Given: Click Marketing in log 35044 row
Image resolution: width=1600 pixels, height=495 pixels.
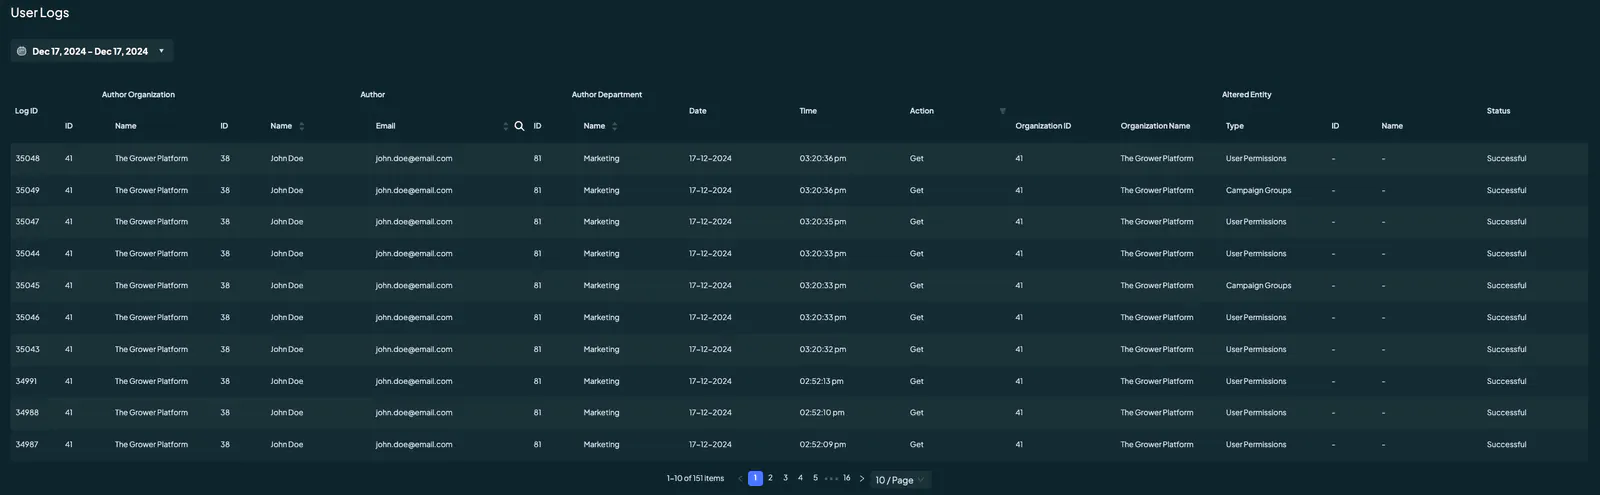Looking at the screenshot, I should 601,254.
